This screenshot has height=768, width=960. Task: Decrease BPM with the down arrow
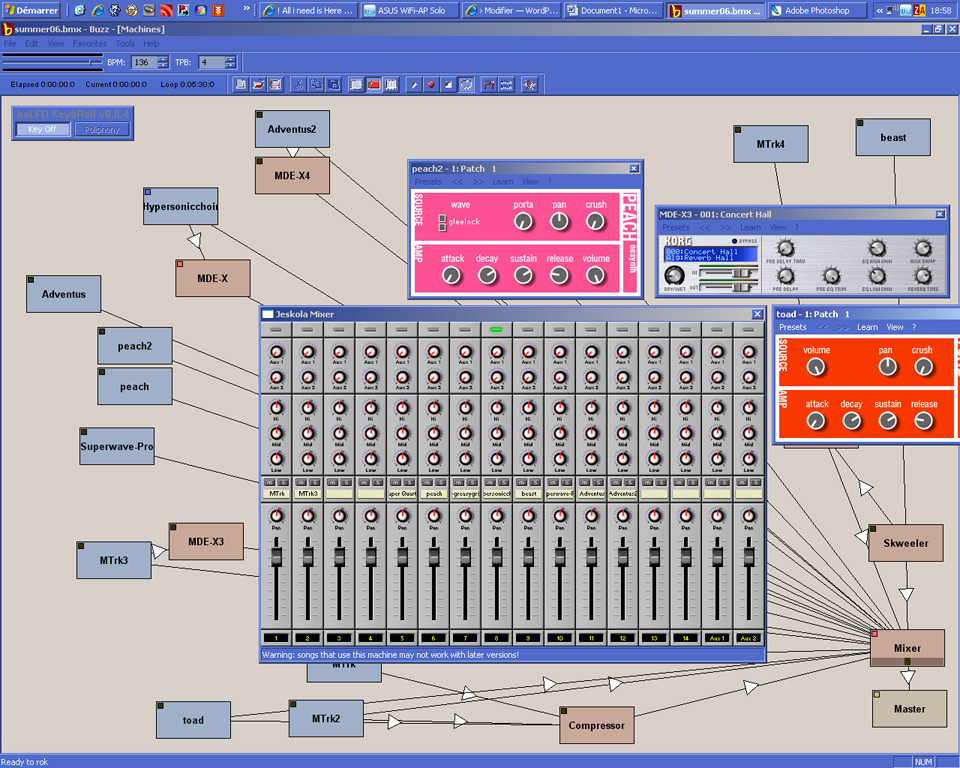point(163,66)
